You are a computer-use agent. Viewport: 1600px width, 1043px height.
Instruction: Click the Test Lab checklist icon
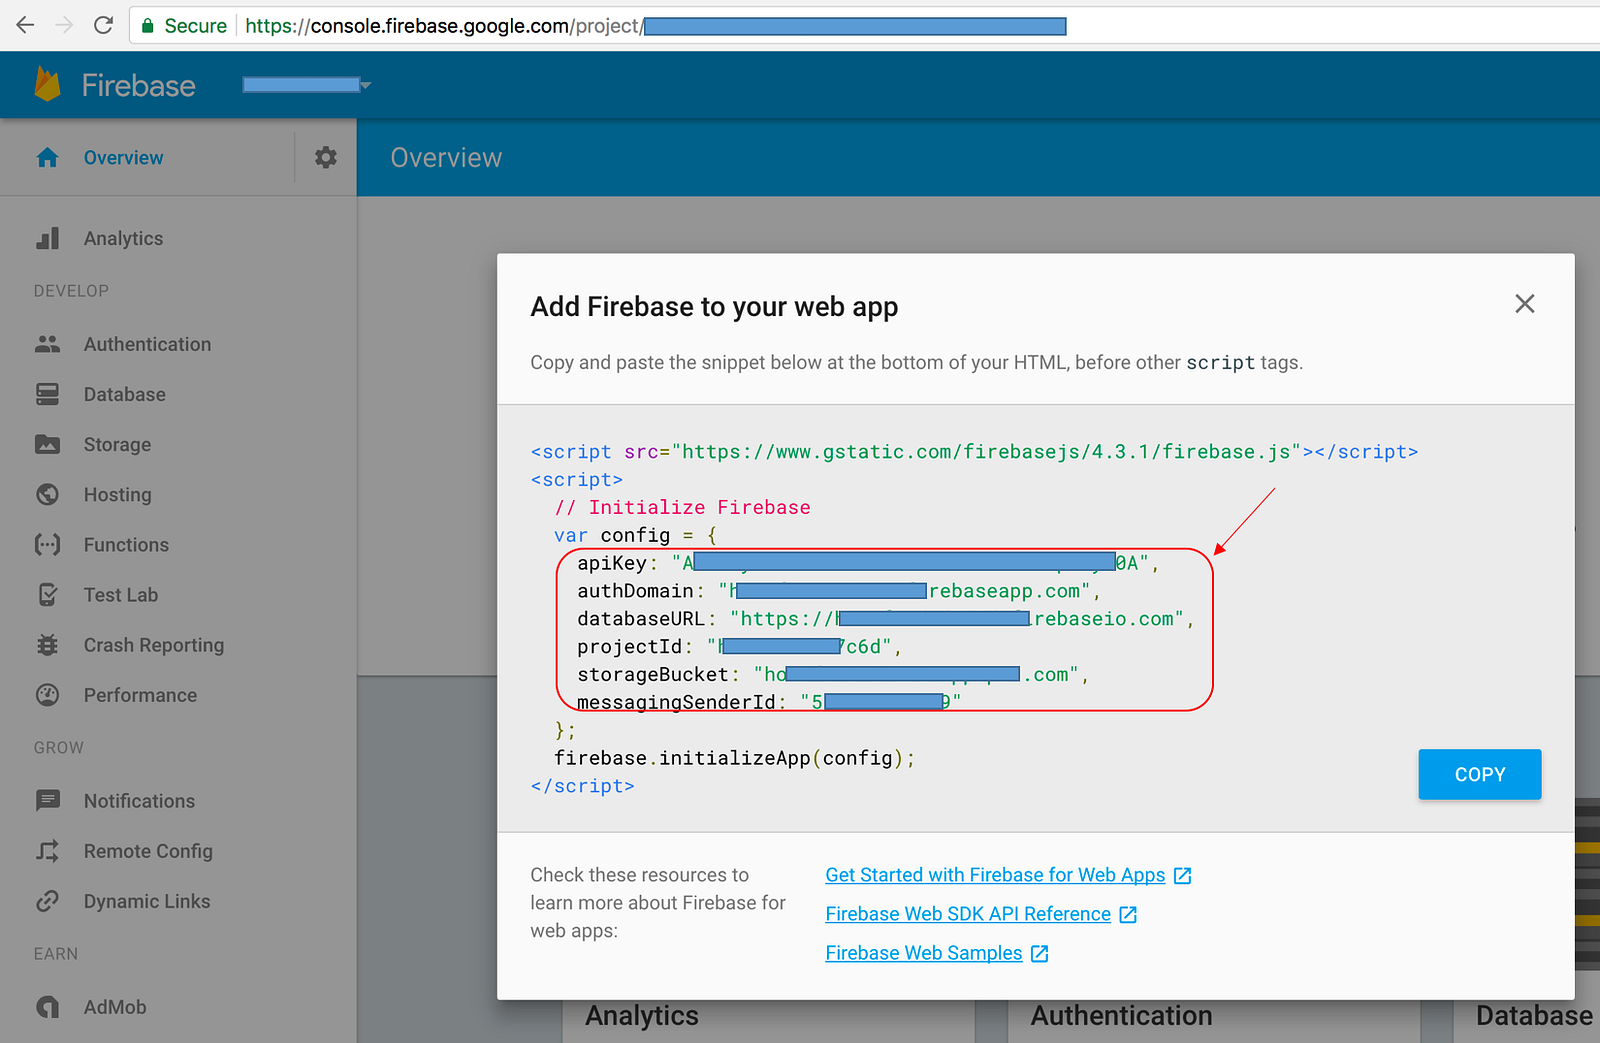click(x=47, y=595)
